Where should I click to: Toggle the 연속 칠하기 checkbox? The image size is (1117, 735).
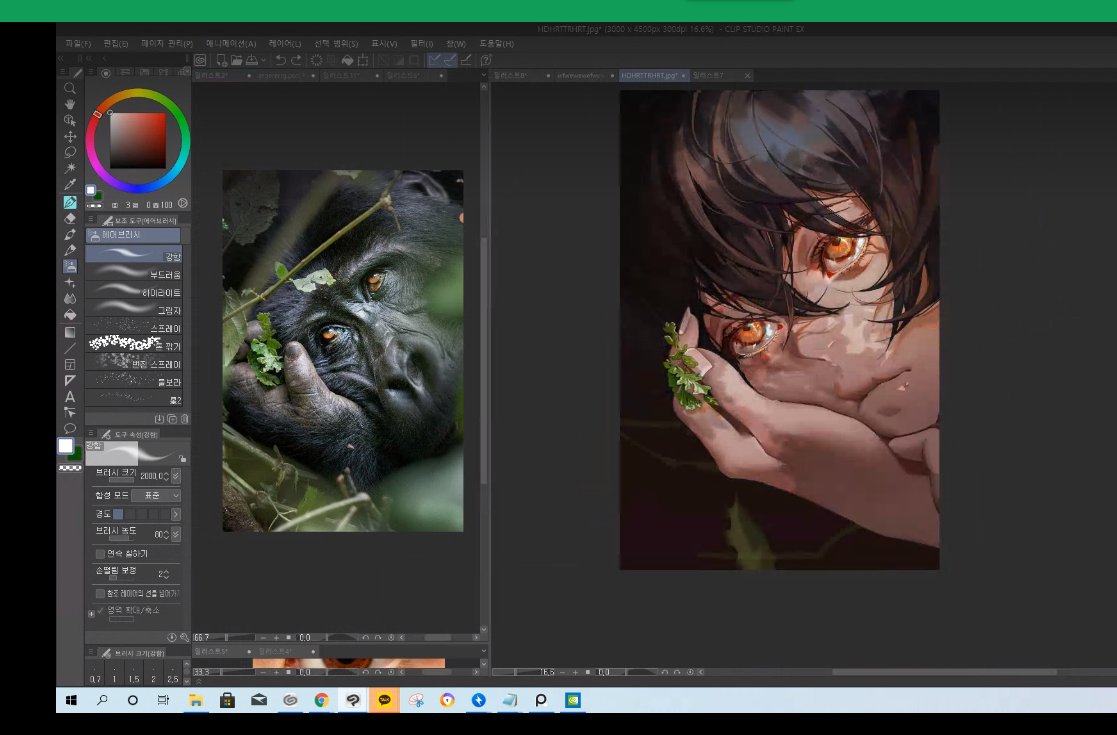[100, 553]
